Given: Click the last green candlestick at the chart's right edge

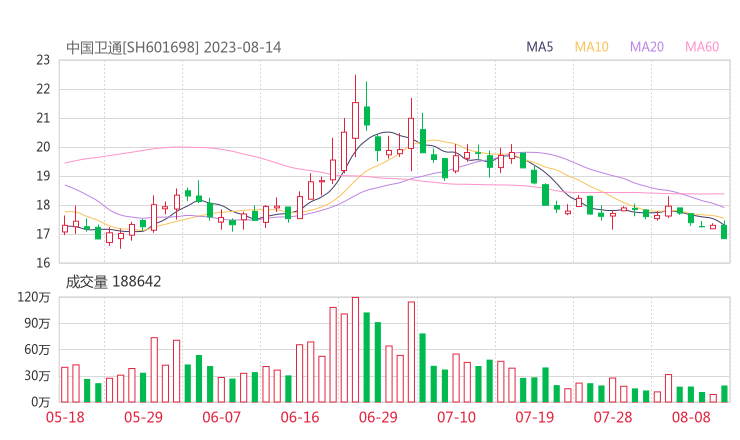Looking at the screenshot, I should coord(724,231).
